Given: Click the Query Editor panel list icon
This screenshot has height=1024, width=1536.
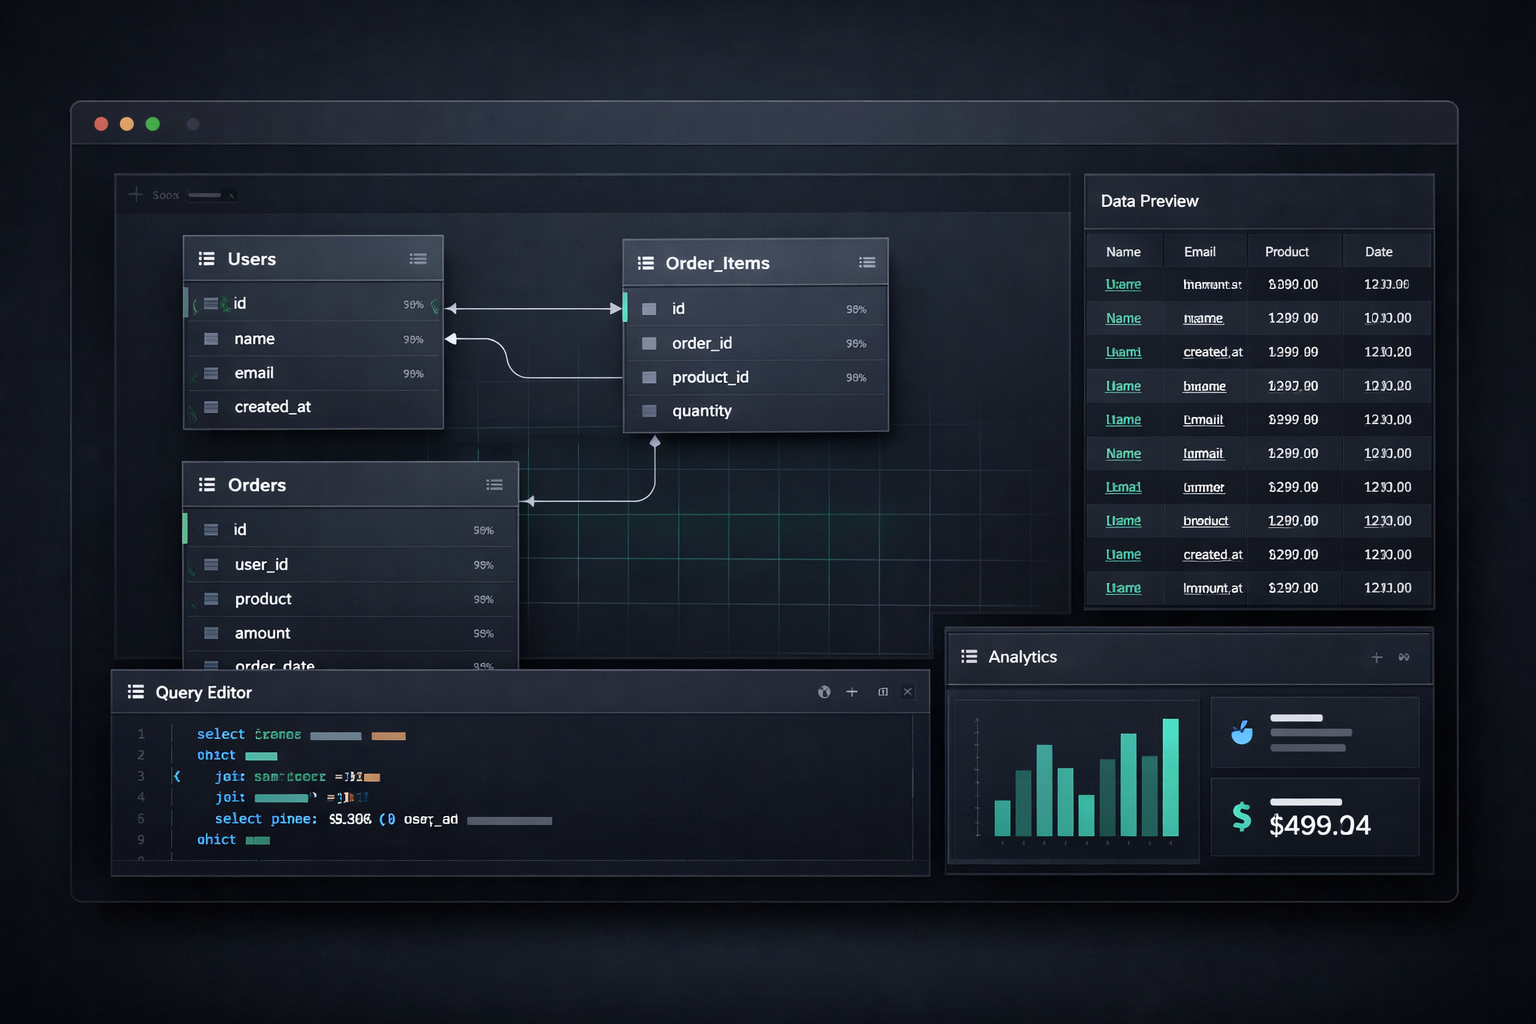Looking at the screenshot, I should pos(136,692).
